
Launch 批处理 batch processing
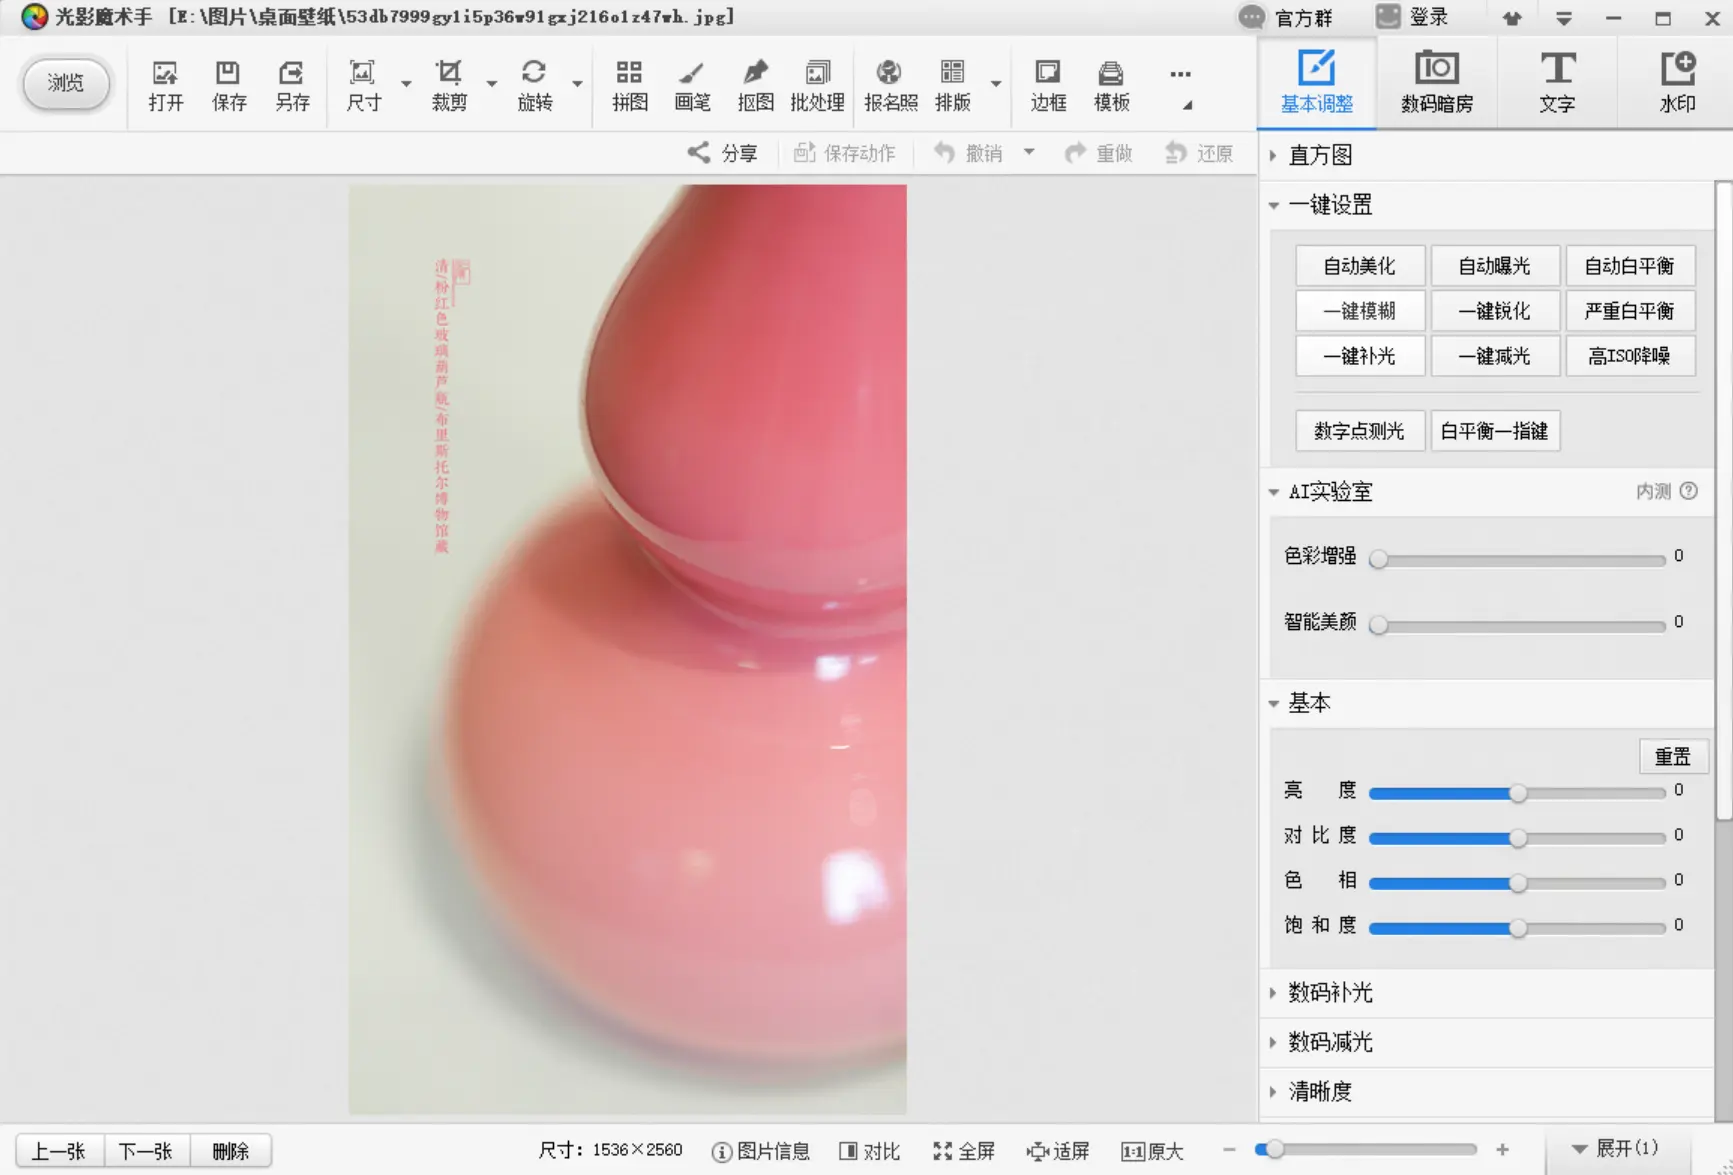pyautogui.click(x=817, y=85)
